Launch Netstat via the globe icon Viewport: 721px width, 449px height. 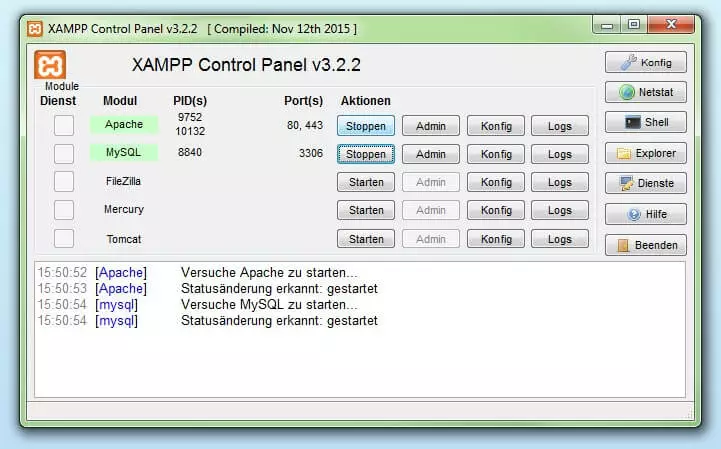click(x=628, y=93)
